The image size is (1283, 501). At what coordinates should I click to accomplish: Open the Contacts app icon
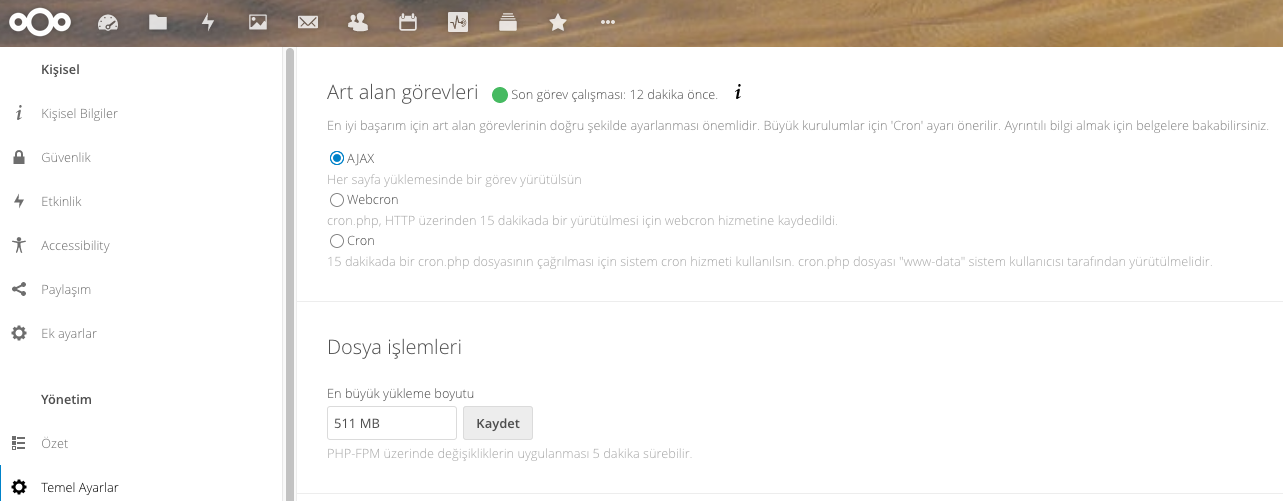[x=358, y=23]
